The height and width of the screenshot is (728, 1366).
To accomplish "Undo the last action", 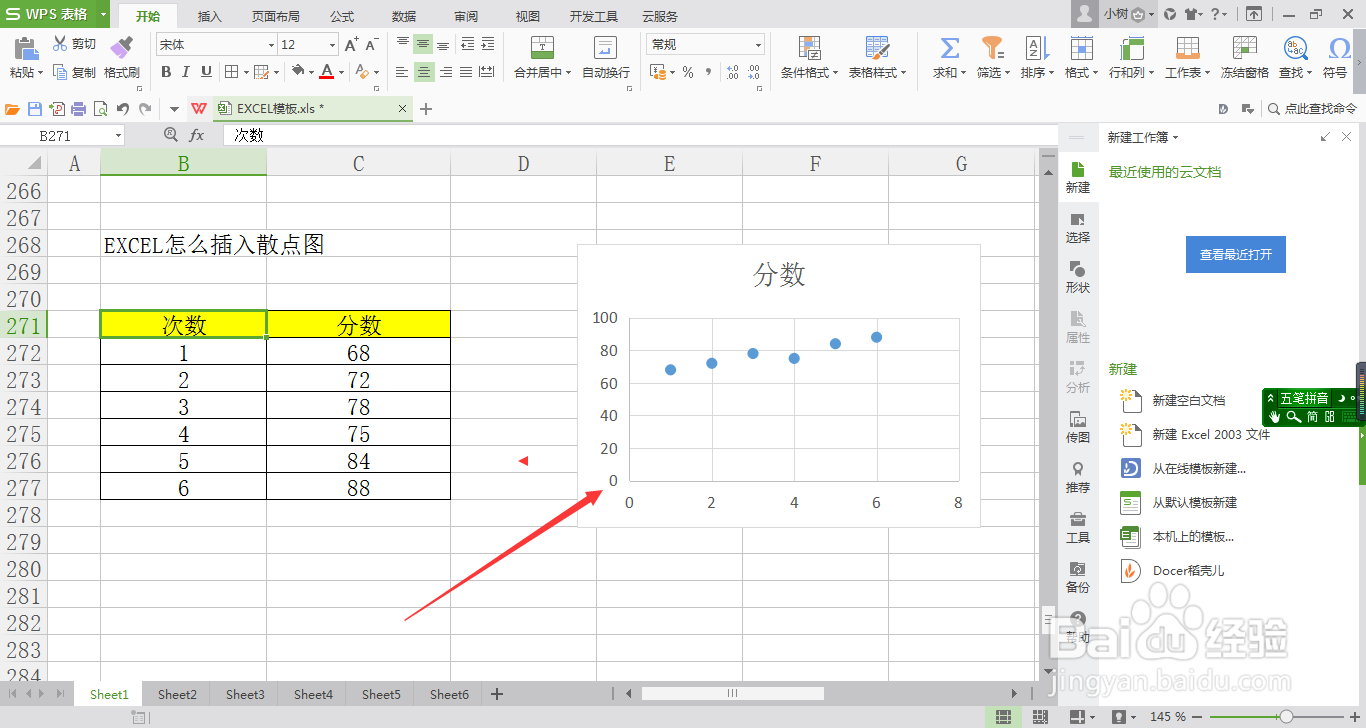I will pos(122,109).
